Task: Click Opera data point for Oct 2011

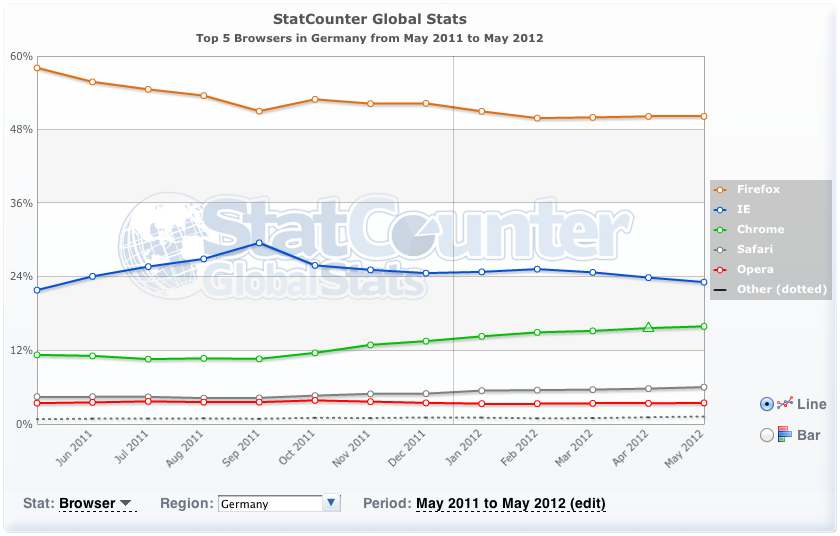Action: (x=315, y=400)
